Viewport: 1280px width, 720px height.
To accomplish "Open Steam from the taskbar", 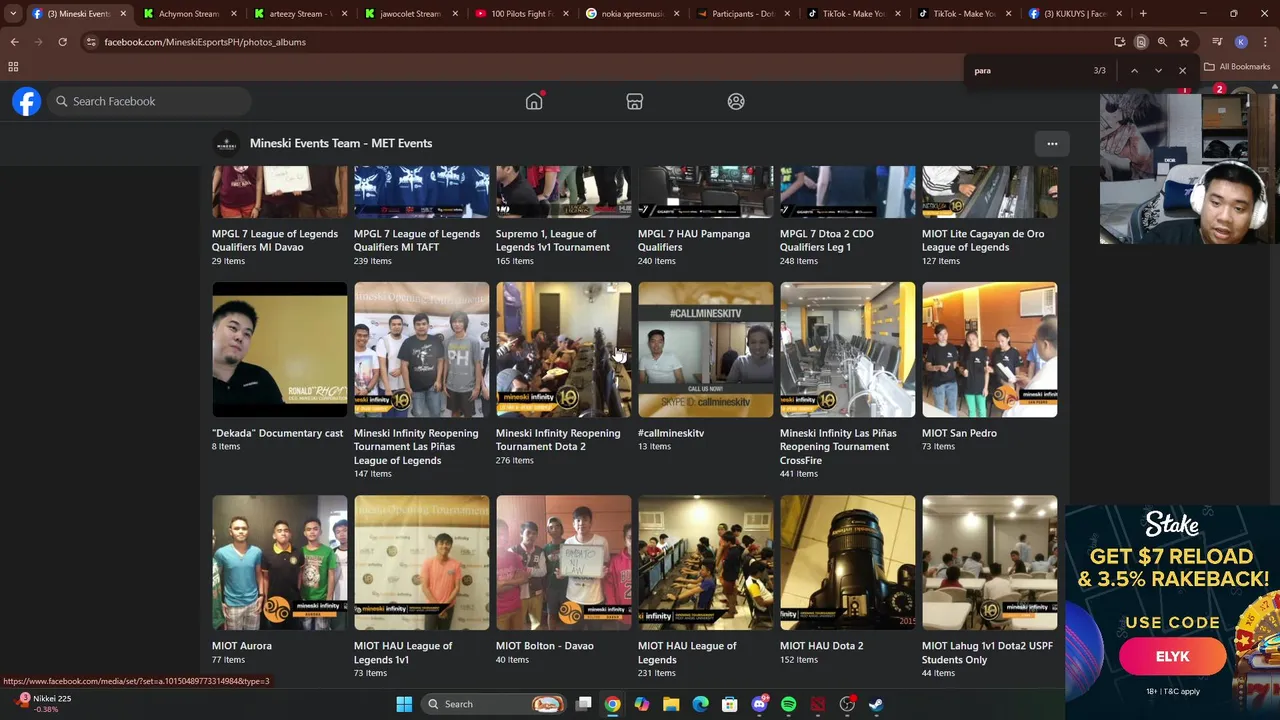I will tap(876, 704).
